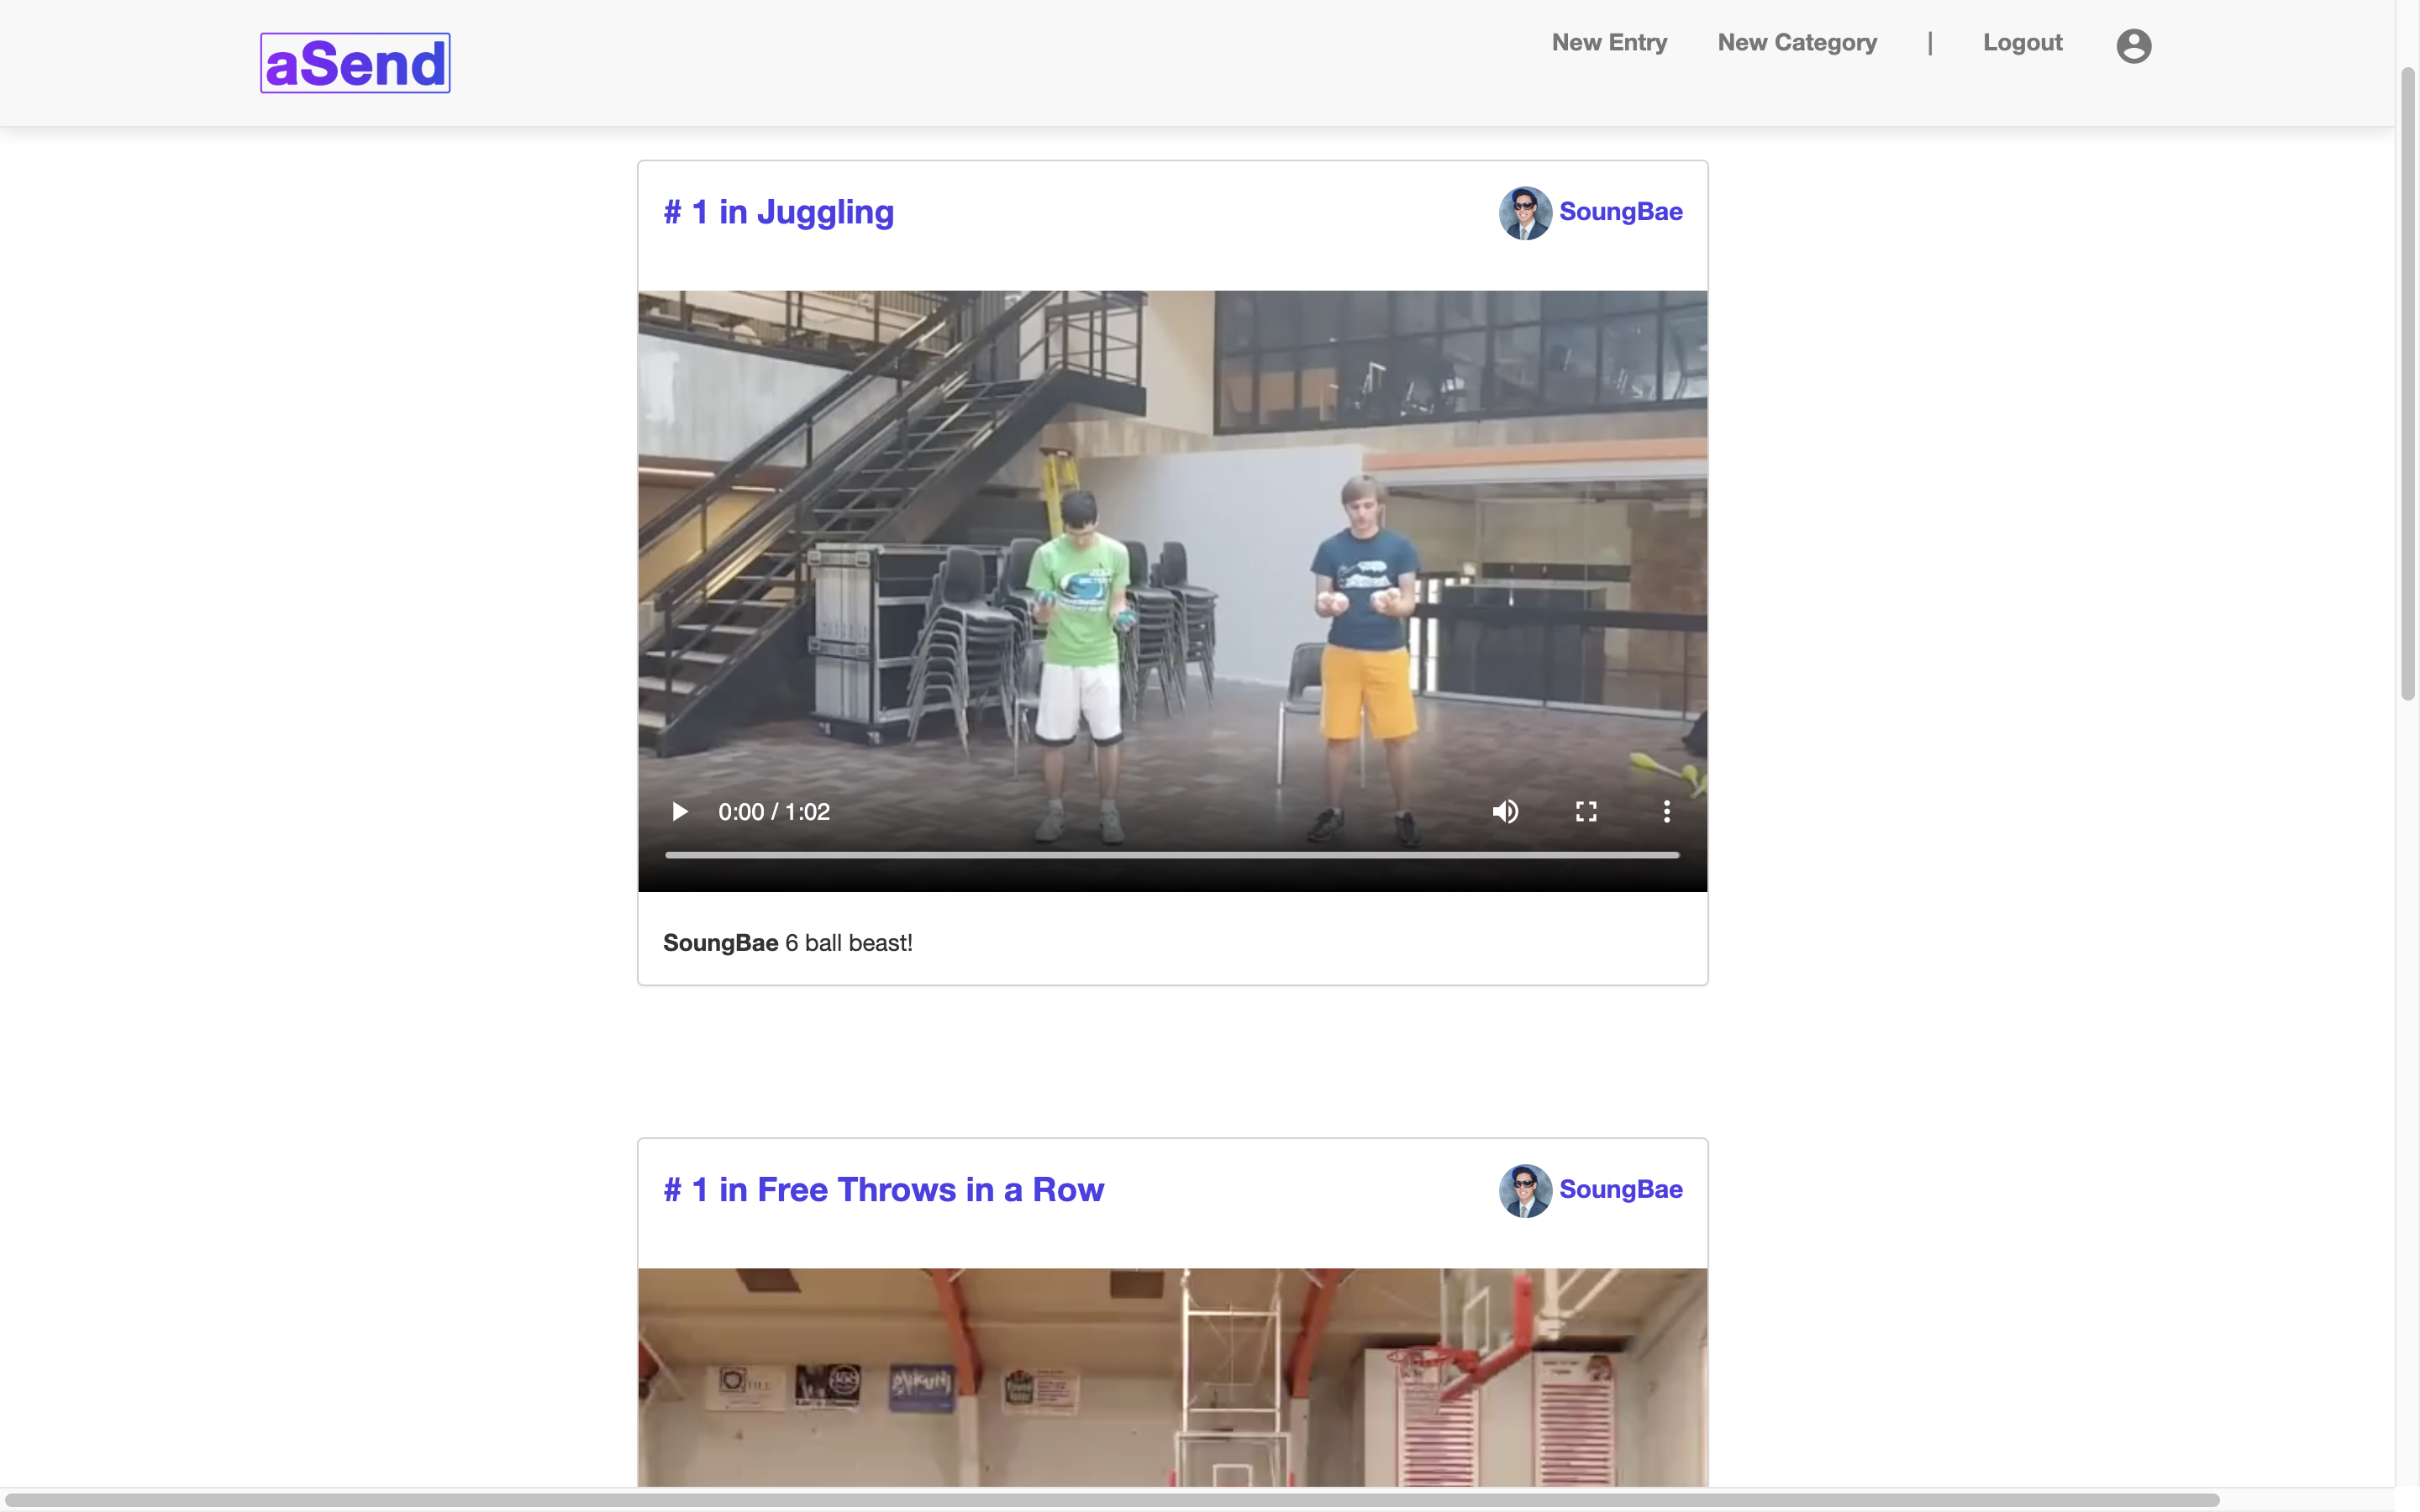
Task: Click the Free Throws video thumbnail
Action: (1171, 1380)
